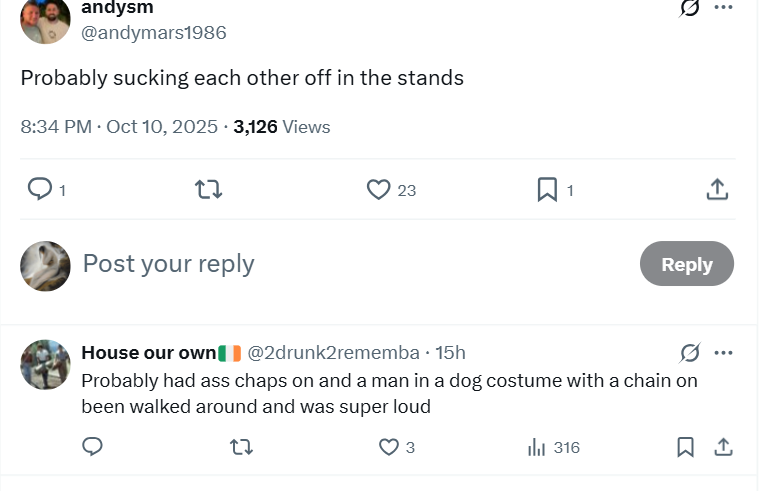Like House our own's comment
Image resolution: width=764 pixels, height=491 pixels.
[x=389, y=447]
